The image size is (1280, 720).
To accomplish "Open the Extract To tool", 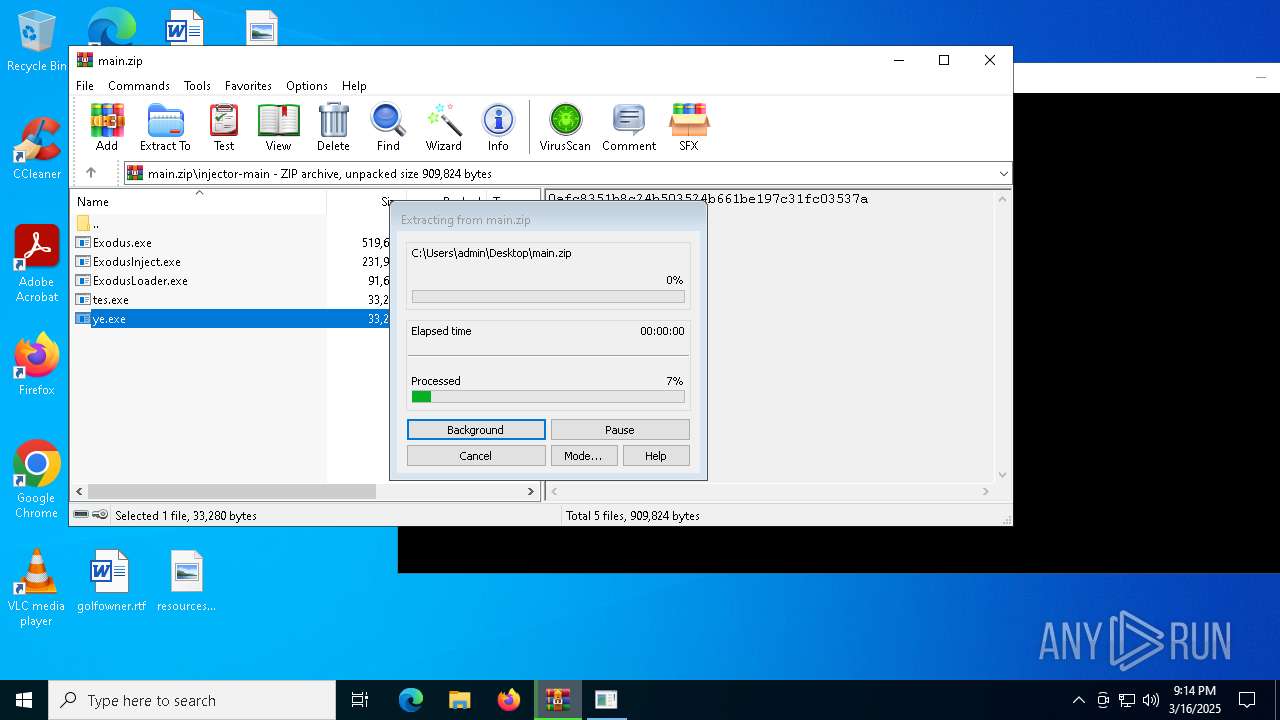I will tap(165, 127).
